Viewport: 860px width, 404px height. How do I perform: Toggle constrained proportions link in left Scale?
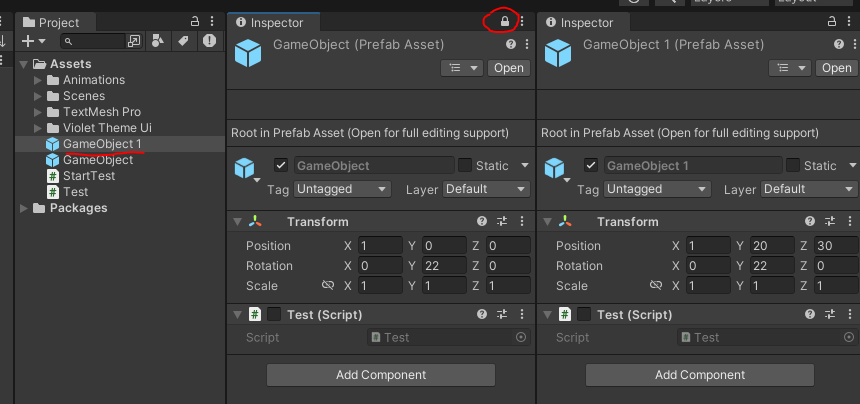(x=328, y=286)
